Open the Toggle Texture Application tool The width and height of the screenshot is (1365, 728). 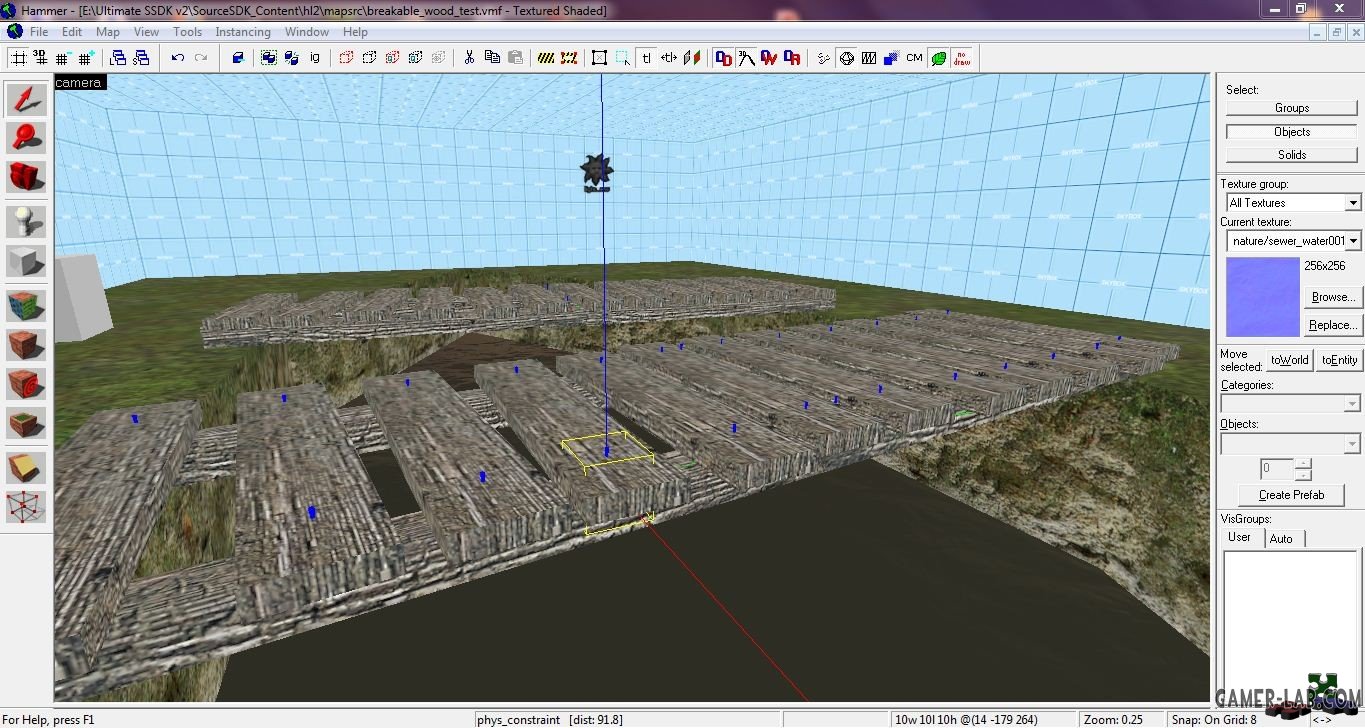pyautogui.click(x=26, y=306)
